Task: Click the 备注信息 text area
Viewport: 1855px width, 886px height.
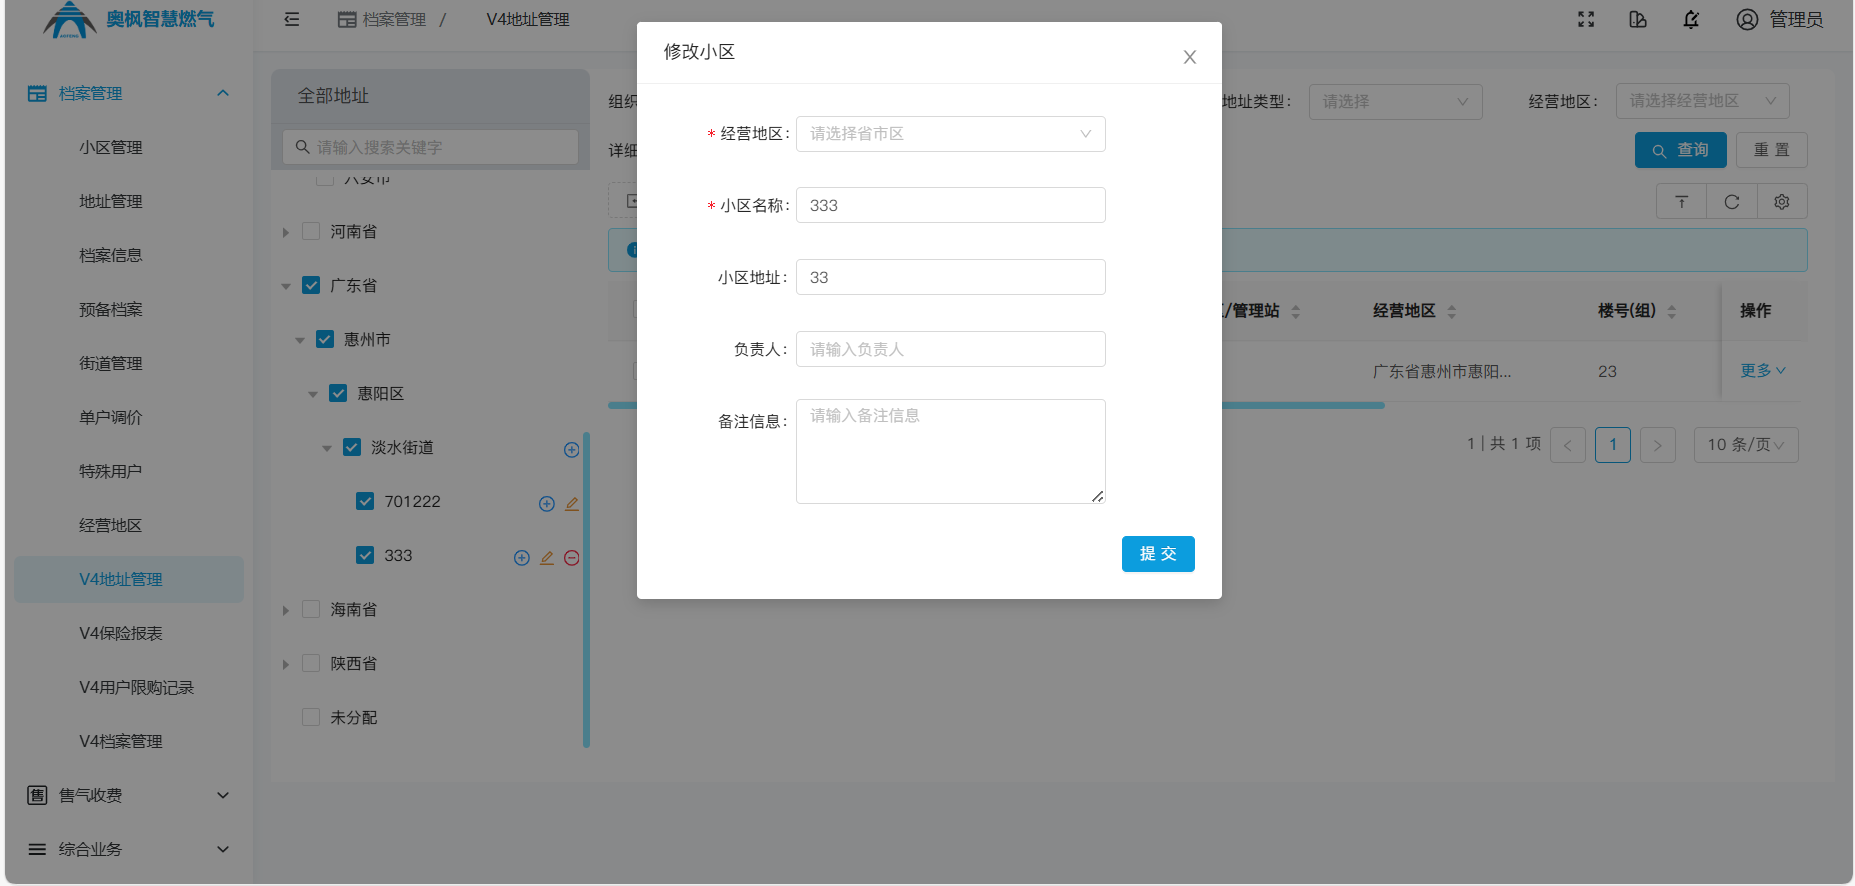Action: coord(950,451)
